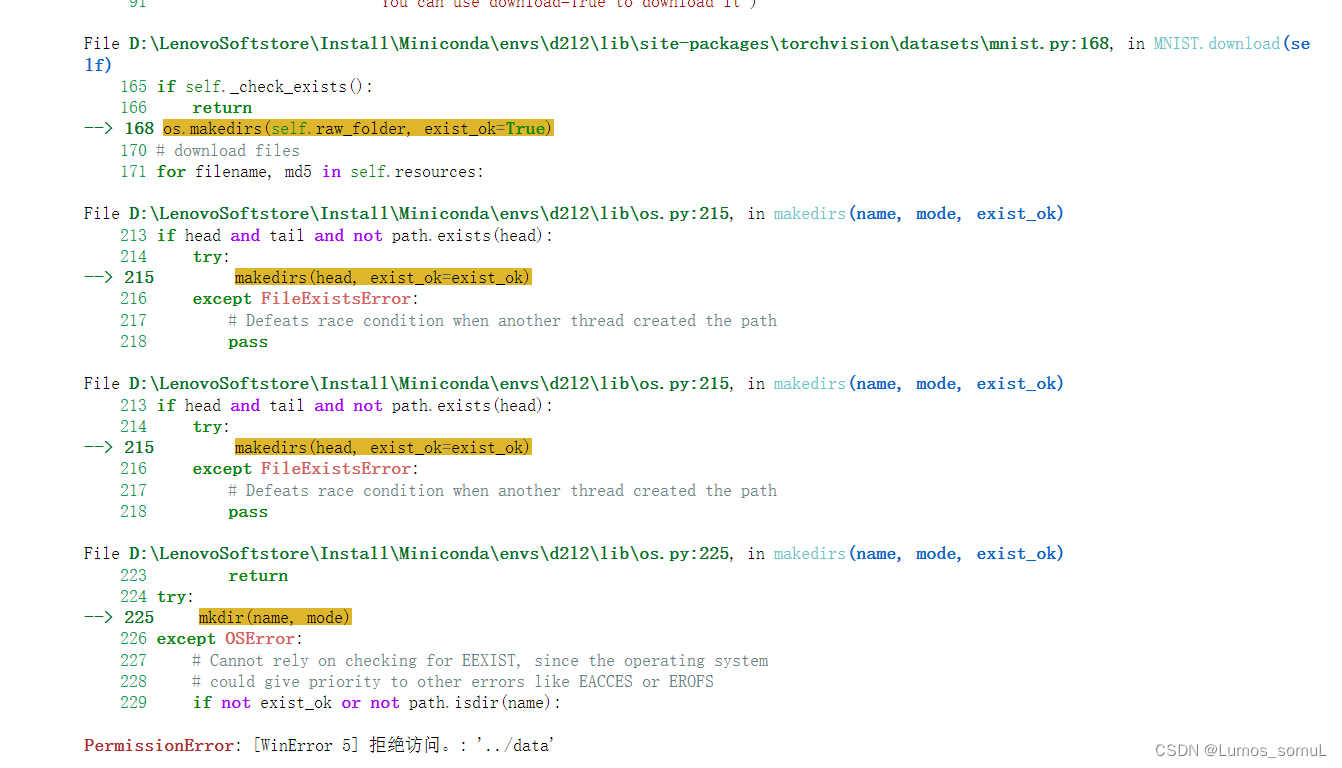Image resolution: width=1342 pixels, height=768 pixels.
Task: Click the 'try:' keyword on line 224
Action: 173,596
